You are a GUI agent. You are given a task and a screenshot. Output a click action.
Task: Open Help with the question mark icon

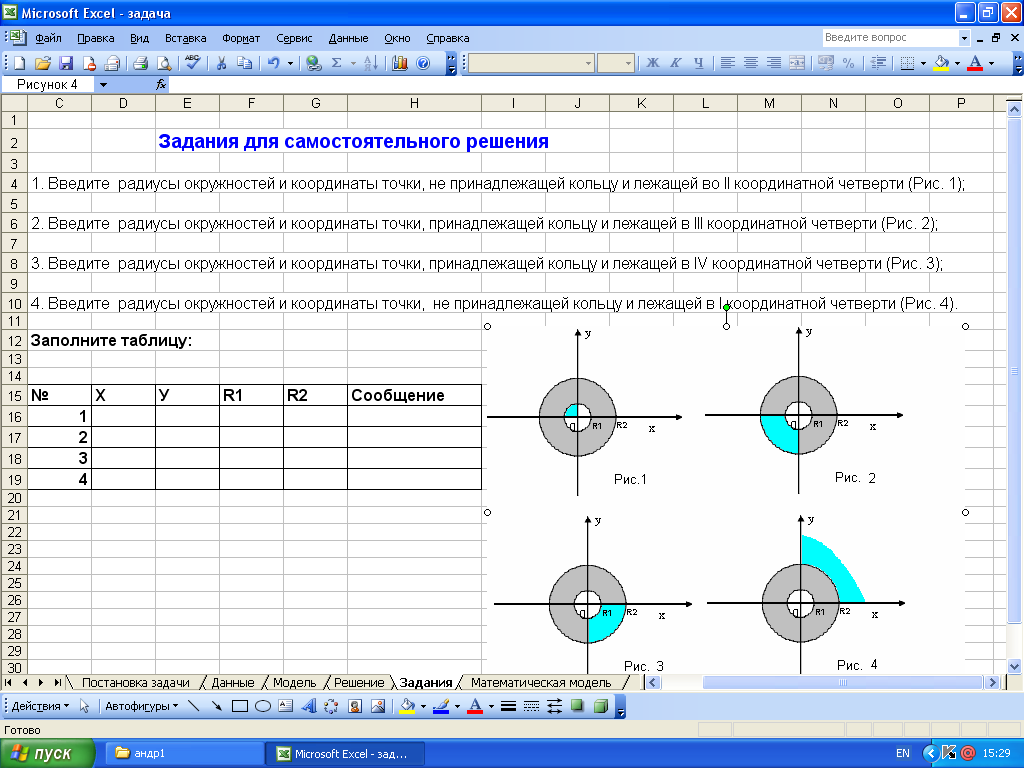[x=423, y=63]
